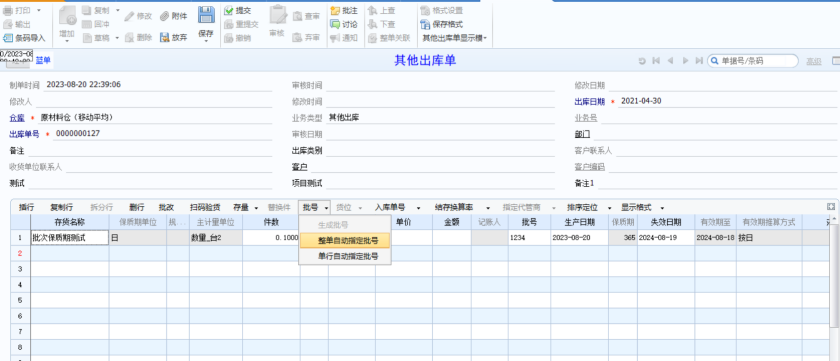The height and width of the screenshot is (361, 840).
Task: Click the 单据号/条码 search field
Action: click(753, 61)
